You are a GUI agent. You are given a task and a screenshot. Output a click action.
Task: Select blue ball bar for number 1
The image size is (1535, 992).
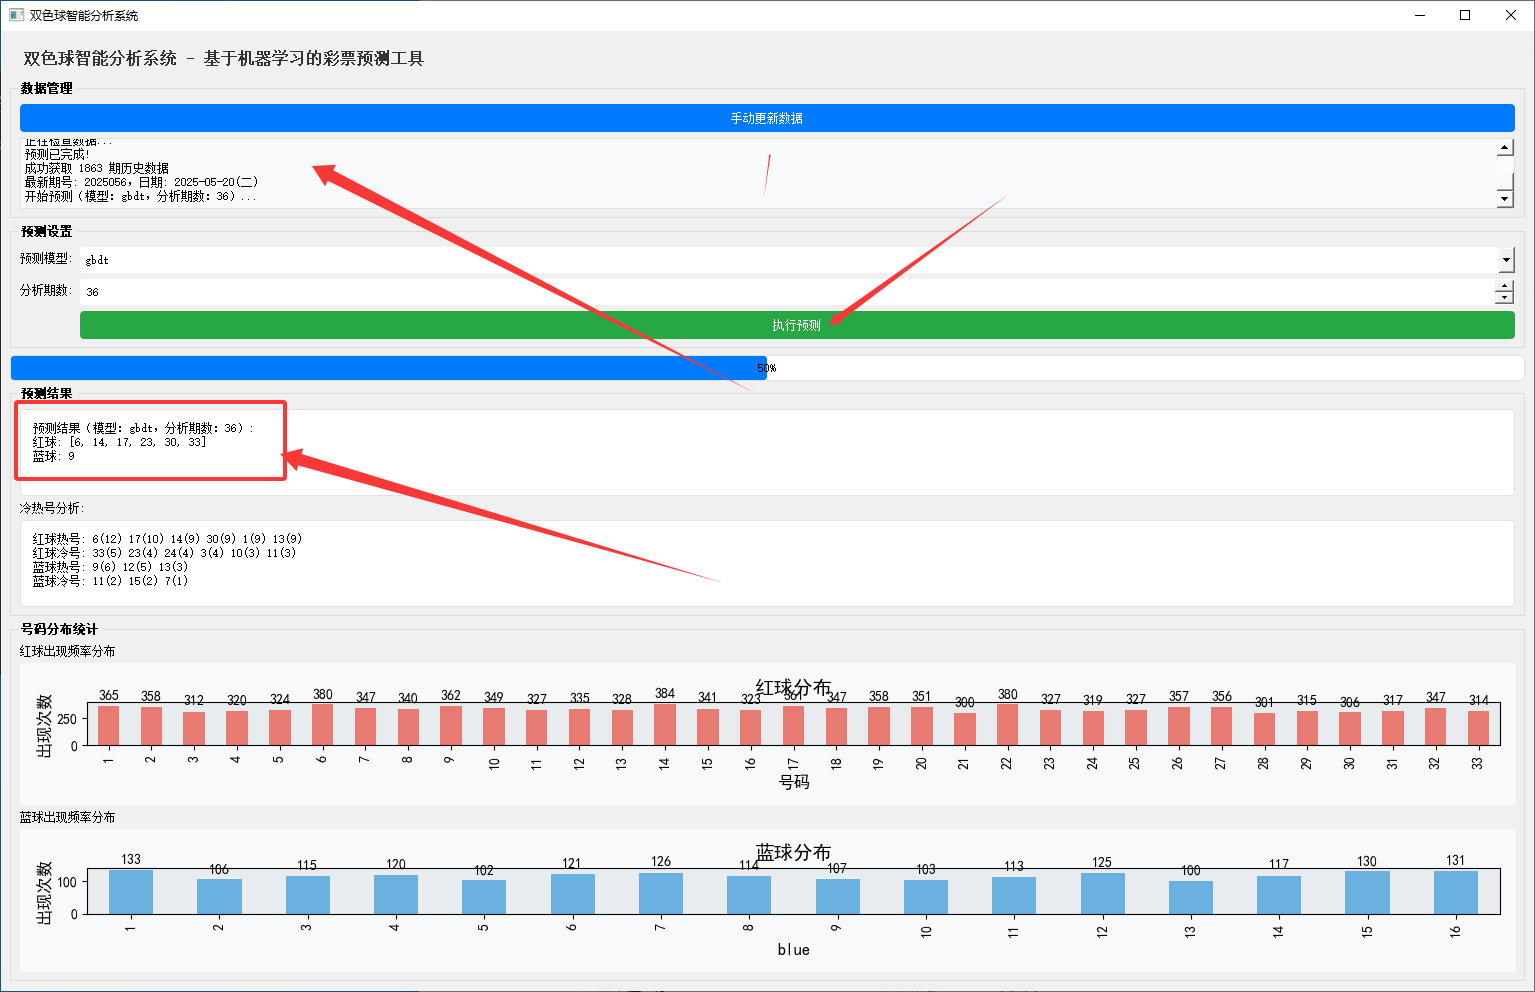pyautogui.click(x=130, y=891)
